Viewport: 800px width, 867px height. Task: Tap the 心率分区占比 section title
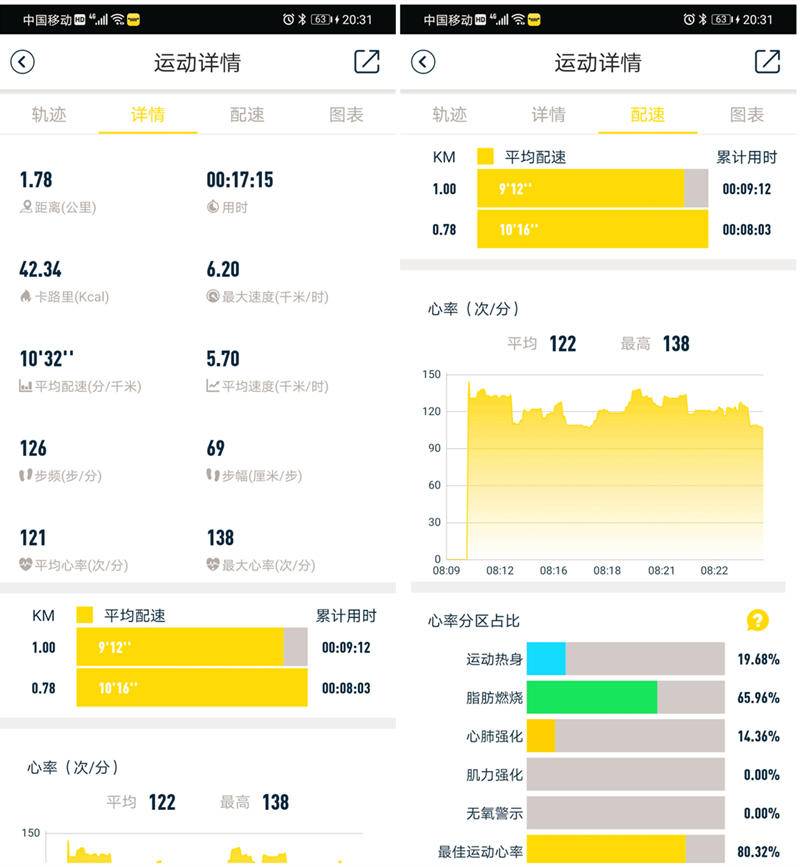click(474, 620)
